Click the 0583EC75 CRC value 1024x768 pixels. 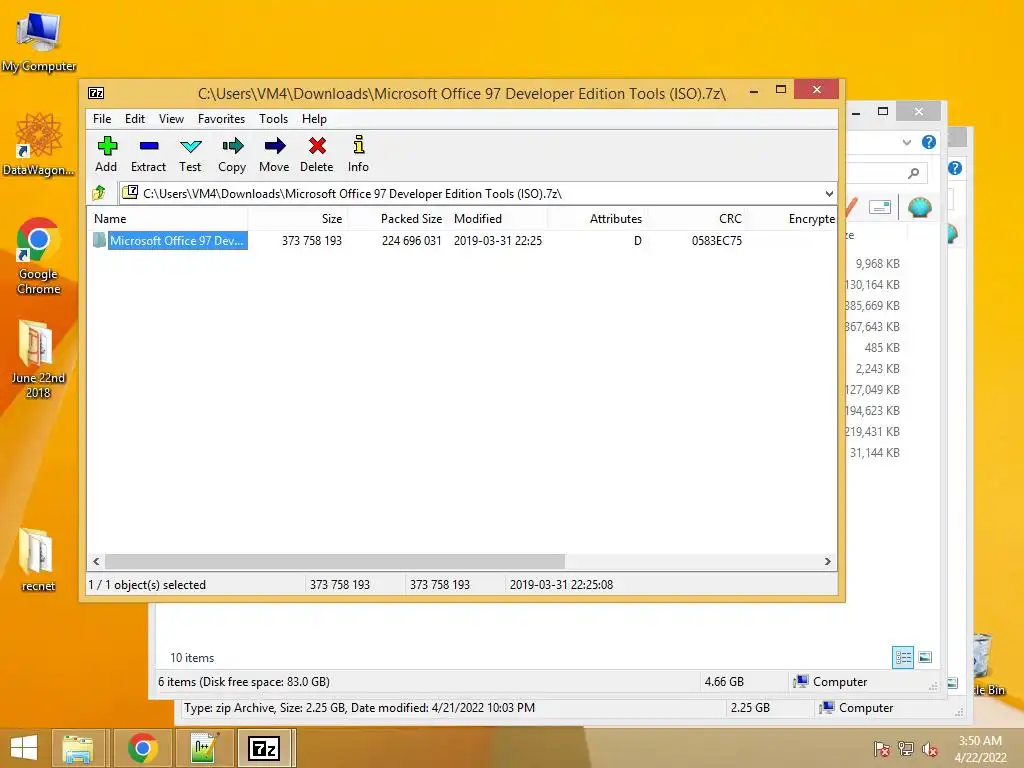click(716, 240)
